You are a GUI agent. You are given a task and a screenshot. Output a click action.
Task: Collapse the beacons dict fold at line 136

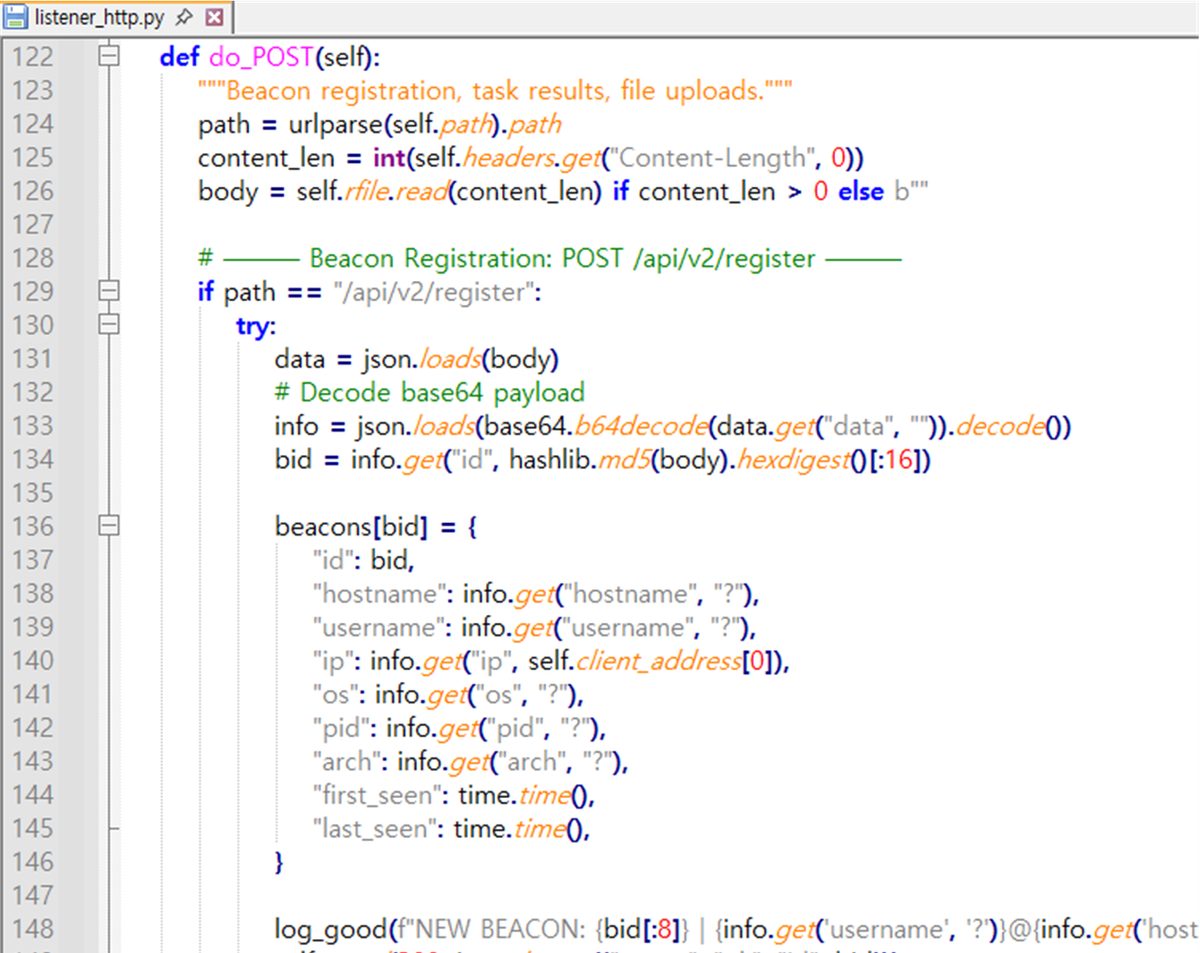point(110,526)
